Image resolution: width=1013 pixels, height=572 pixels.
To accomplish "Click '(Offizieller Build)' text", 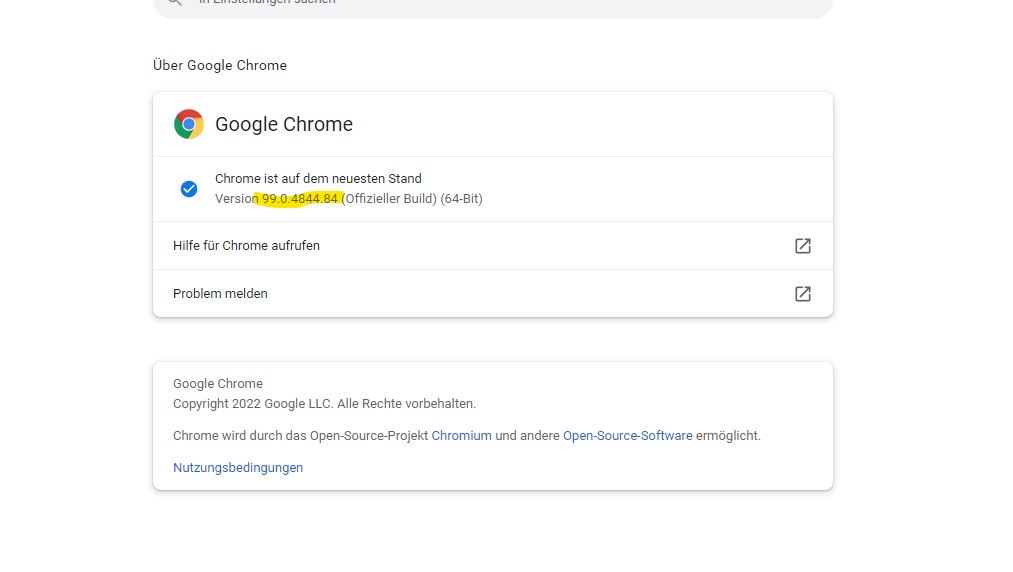I will 389,198.
